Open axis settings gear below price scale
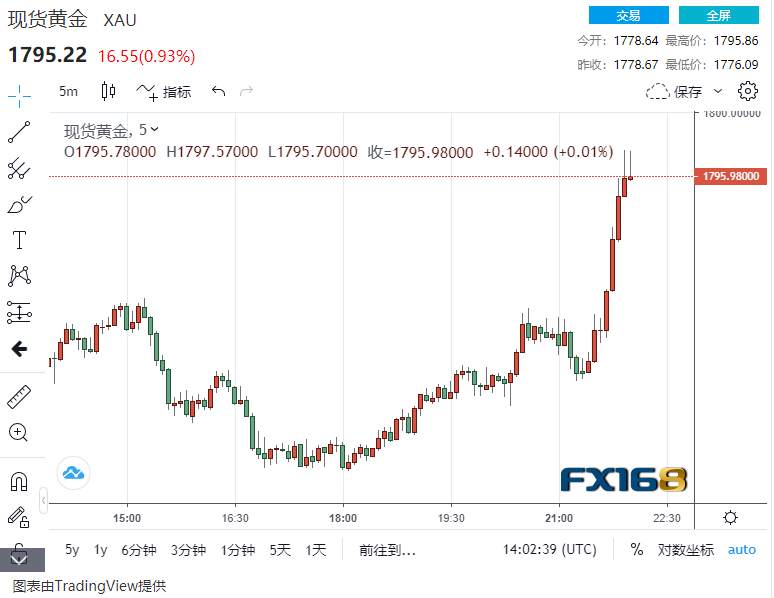The image size is (774, 598). click(730, 518)
